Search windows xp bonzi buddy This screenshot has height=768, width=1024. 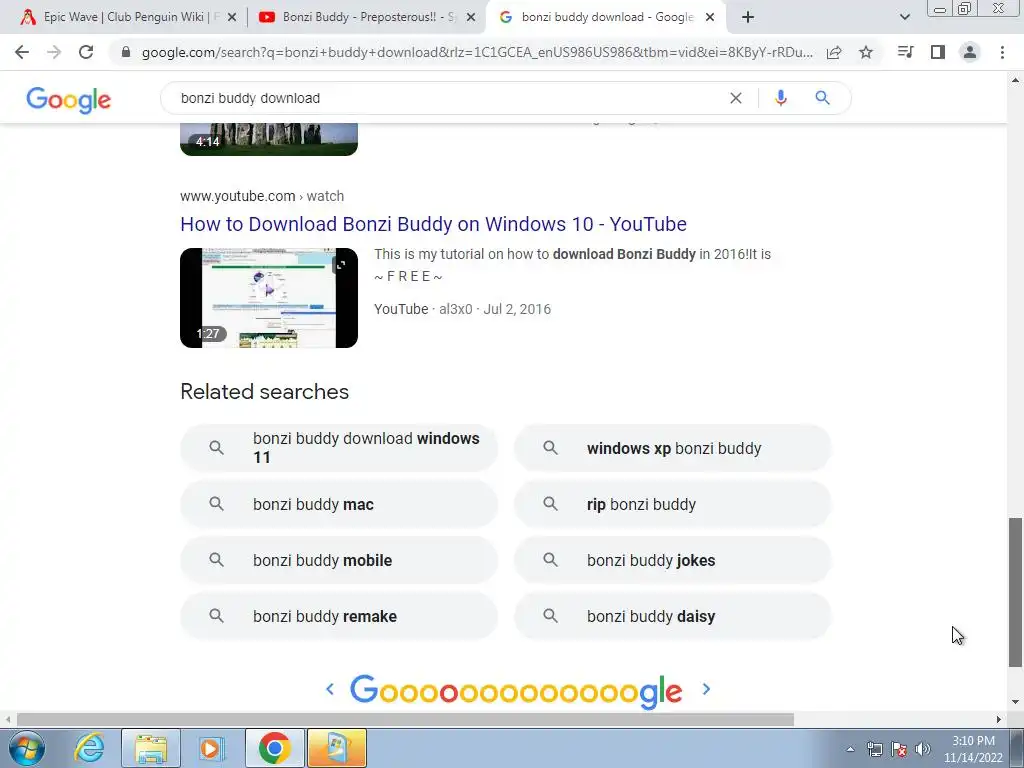[x=673, y=448]
